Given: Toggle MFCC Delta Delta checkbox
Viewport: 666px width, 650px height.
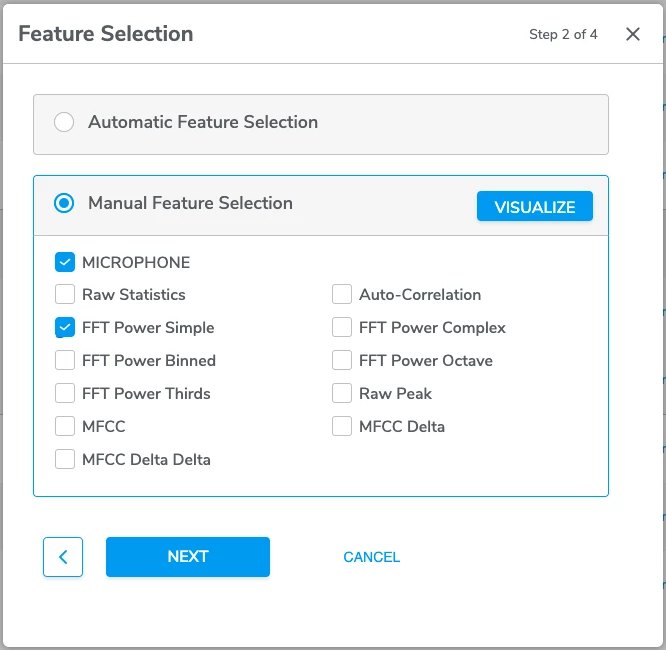Looking at the screenshot, I should pos(65,459).
